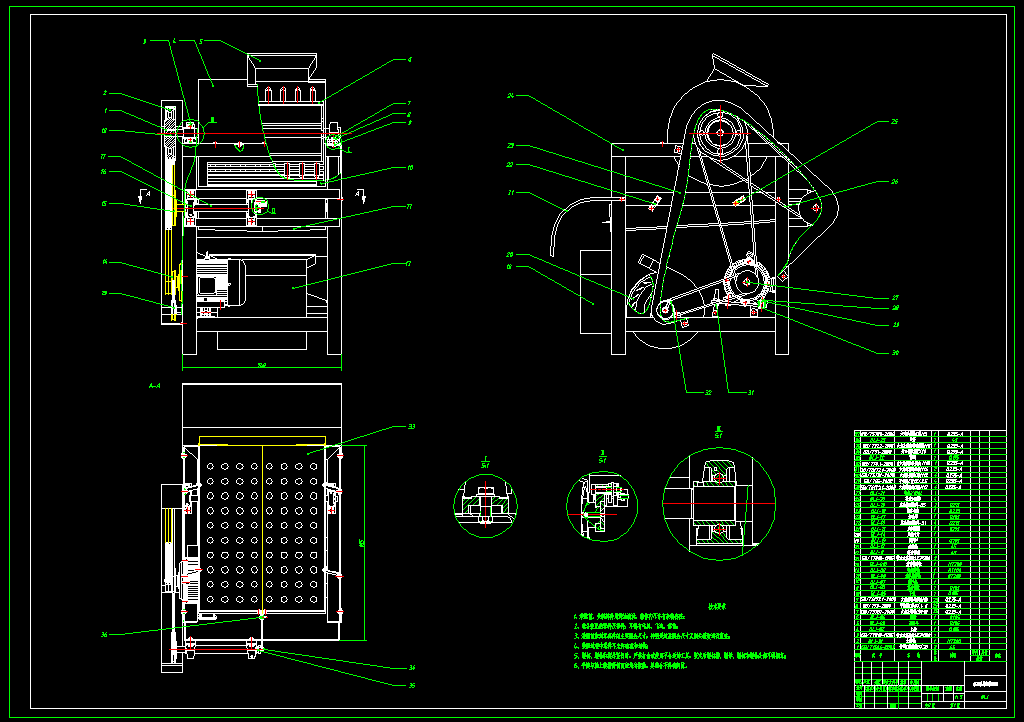Click part balloon number 26 label
This screenshot has height=722, width=1024.
coord(895,181)
